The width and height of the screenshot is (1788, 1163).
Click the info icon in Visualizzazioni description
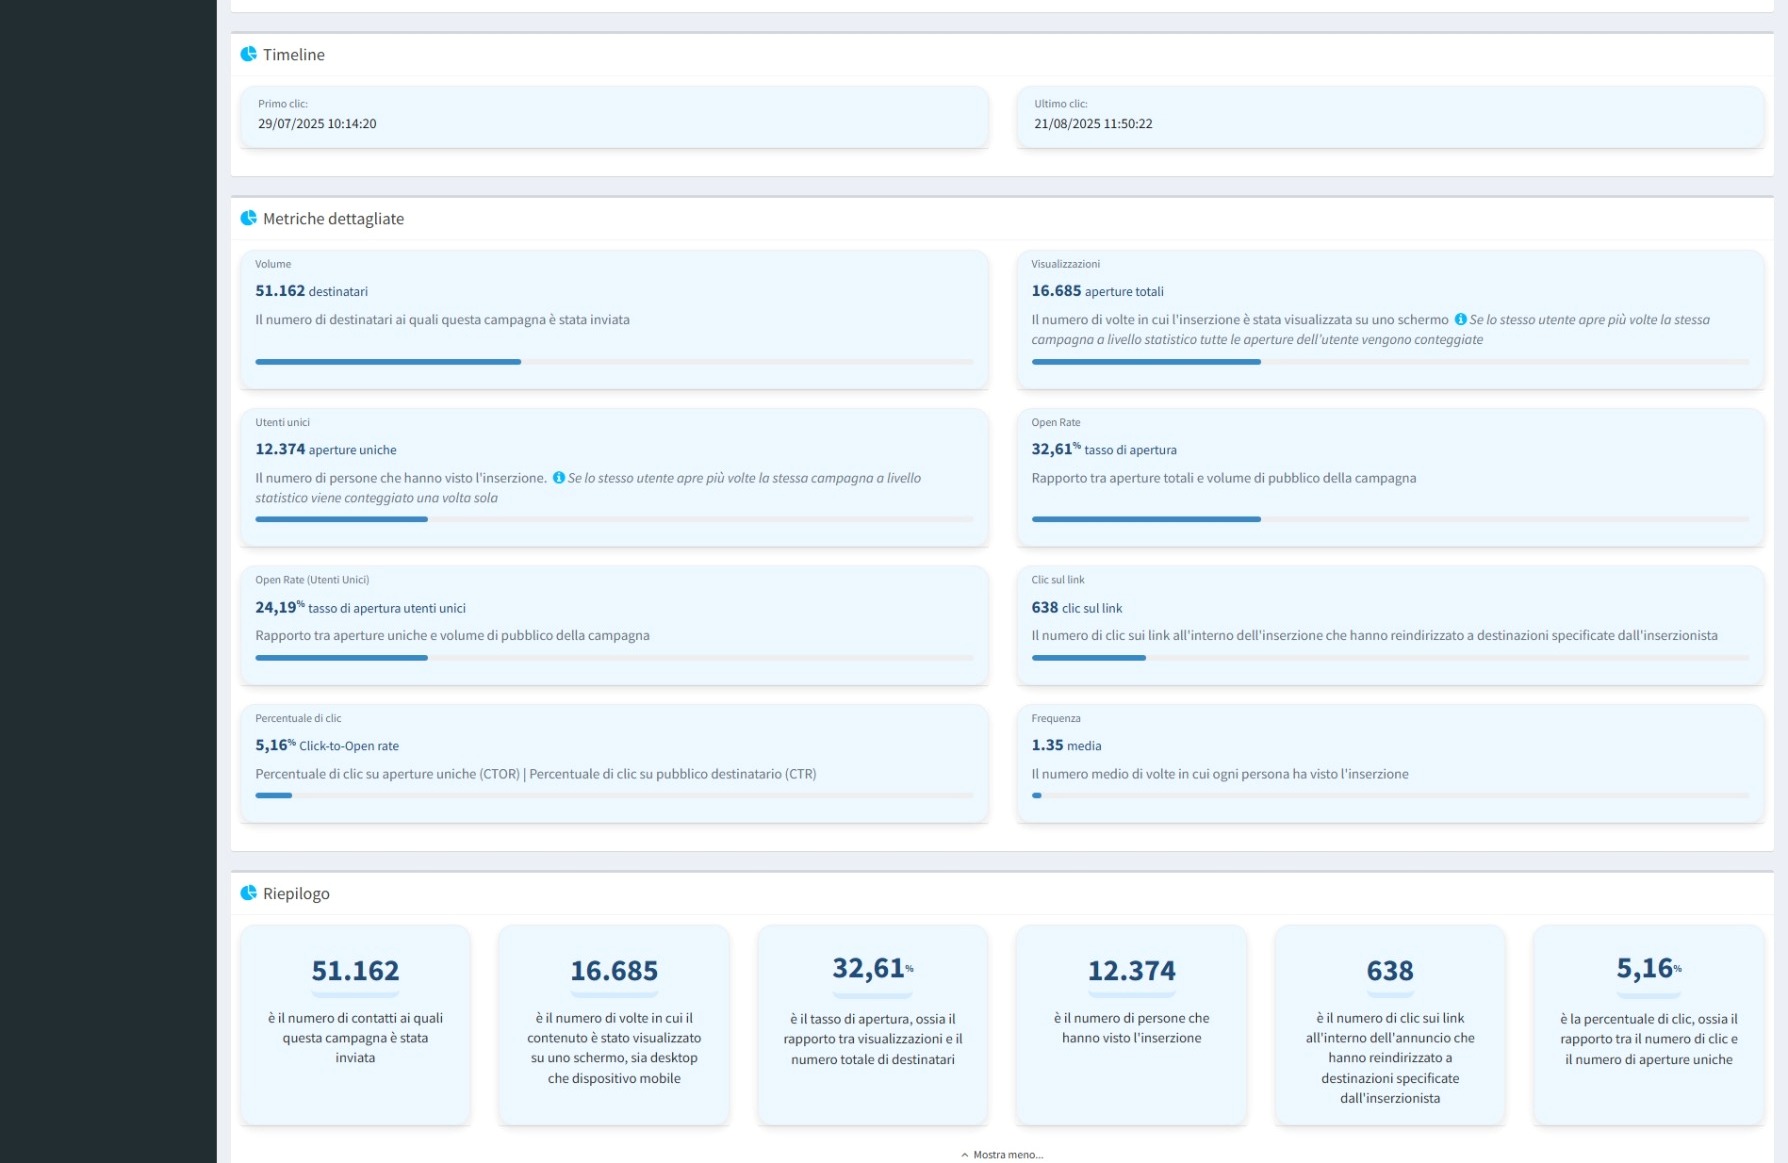[x=1460, y=320]
